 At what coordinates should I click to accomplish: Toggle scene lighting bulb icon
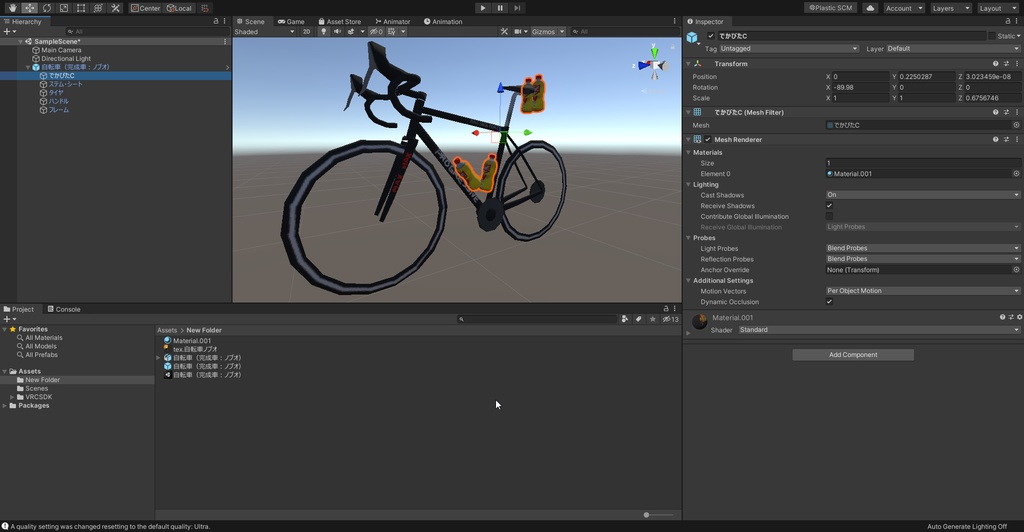click(x=323, y=31)
